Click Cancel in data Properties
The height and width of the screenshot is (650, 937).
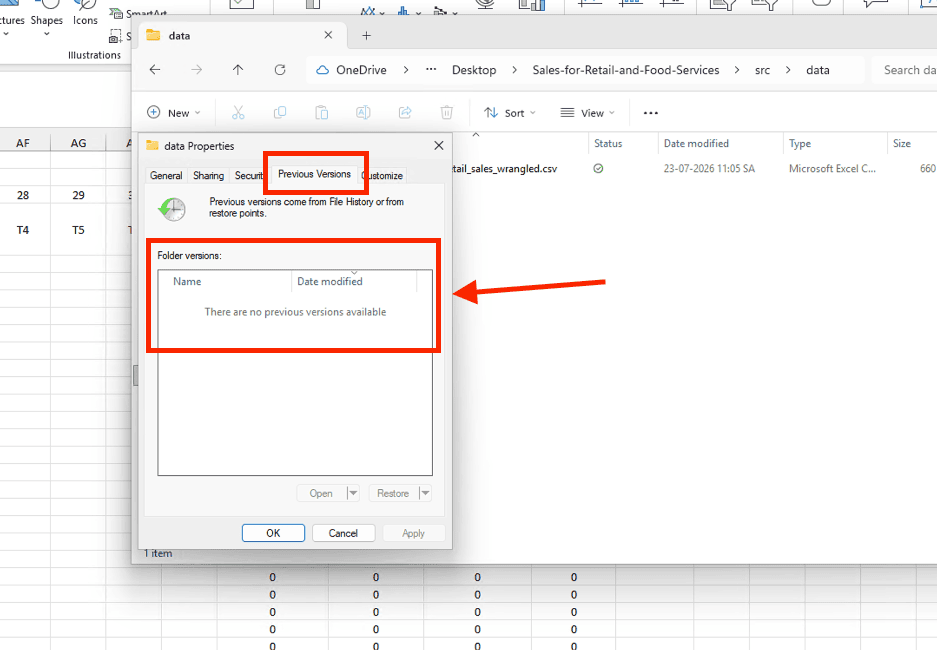(x=343, y=533)
